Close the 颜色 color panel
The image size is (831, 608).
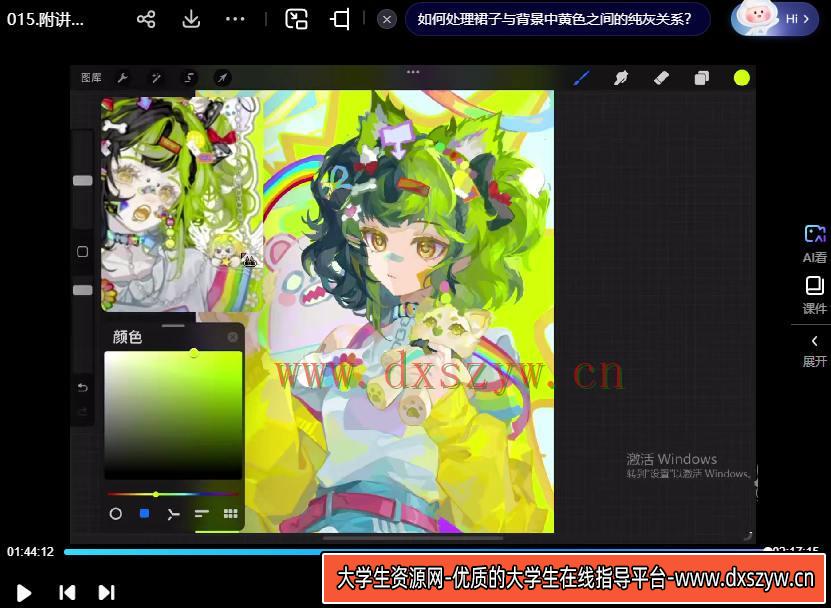[x=233, y=337]
